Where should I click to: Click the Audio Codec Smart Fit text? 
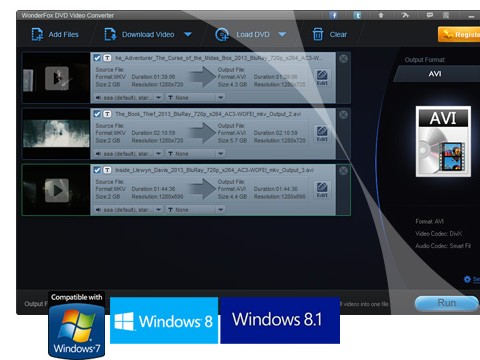443,246
